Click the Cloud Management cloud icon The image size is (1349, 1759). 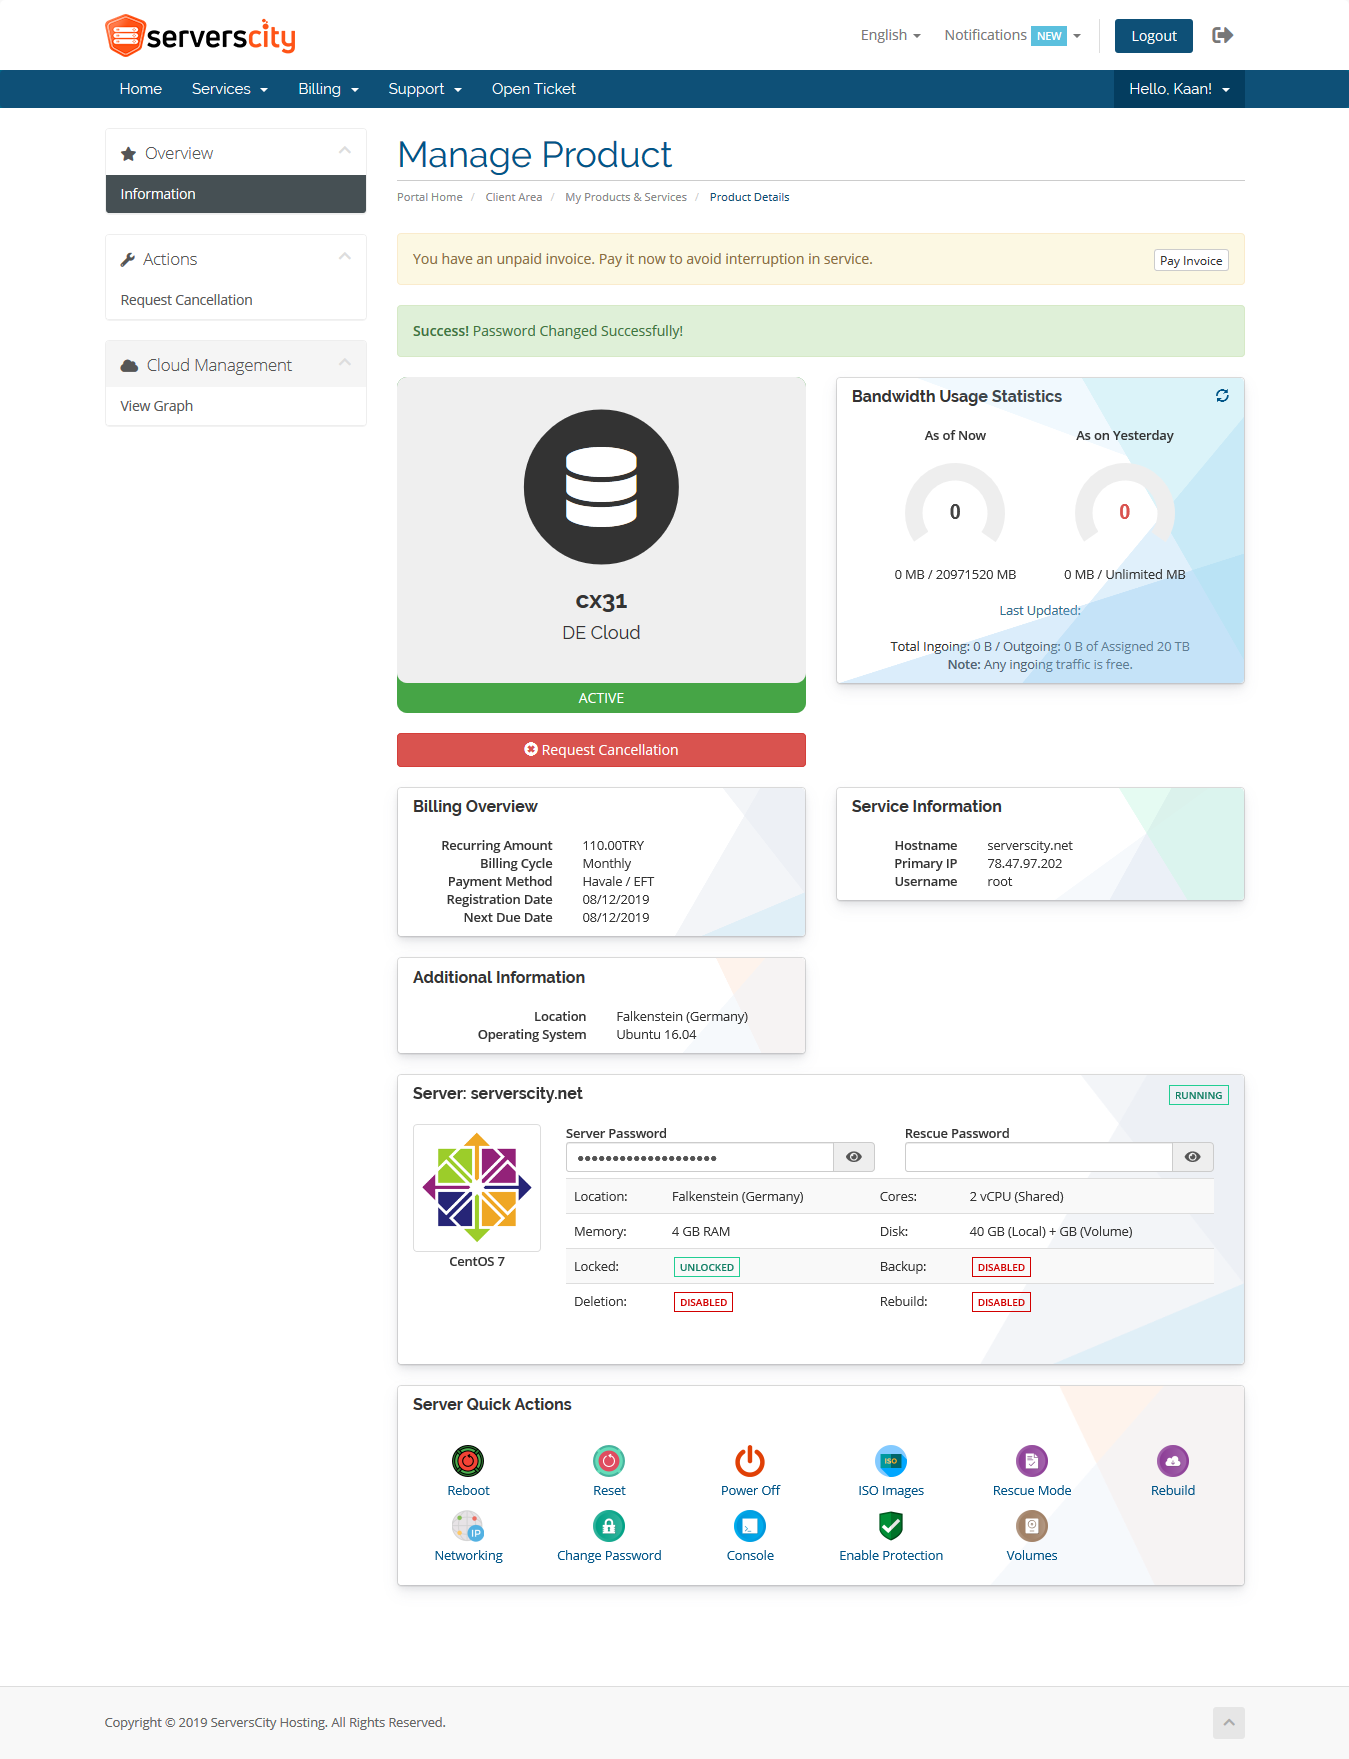coord(129,366)
